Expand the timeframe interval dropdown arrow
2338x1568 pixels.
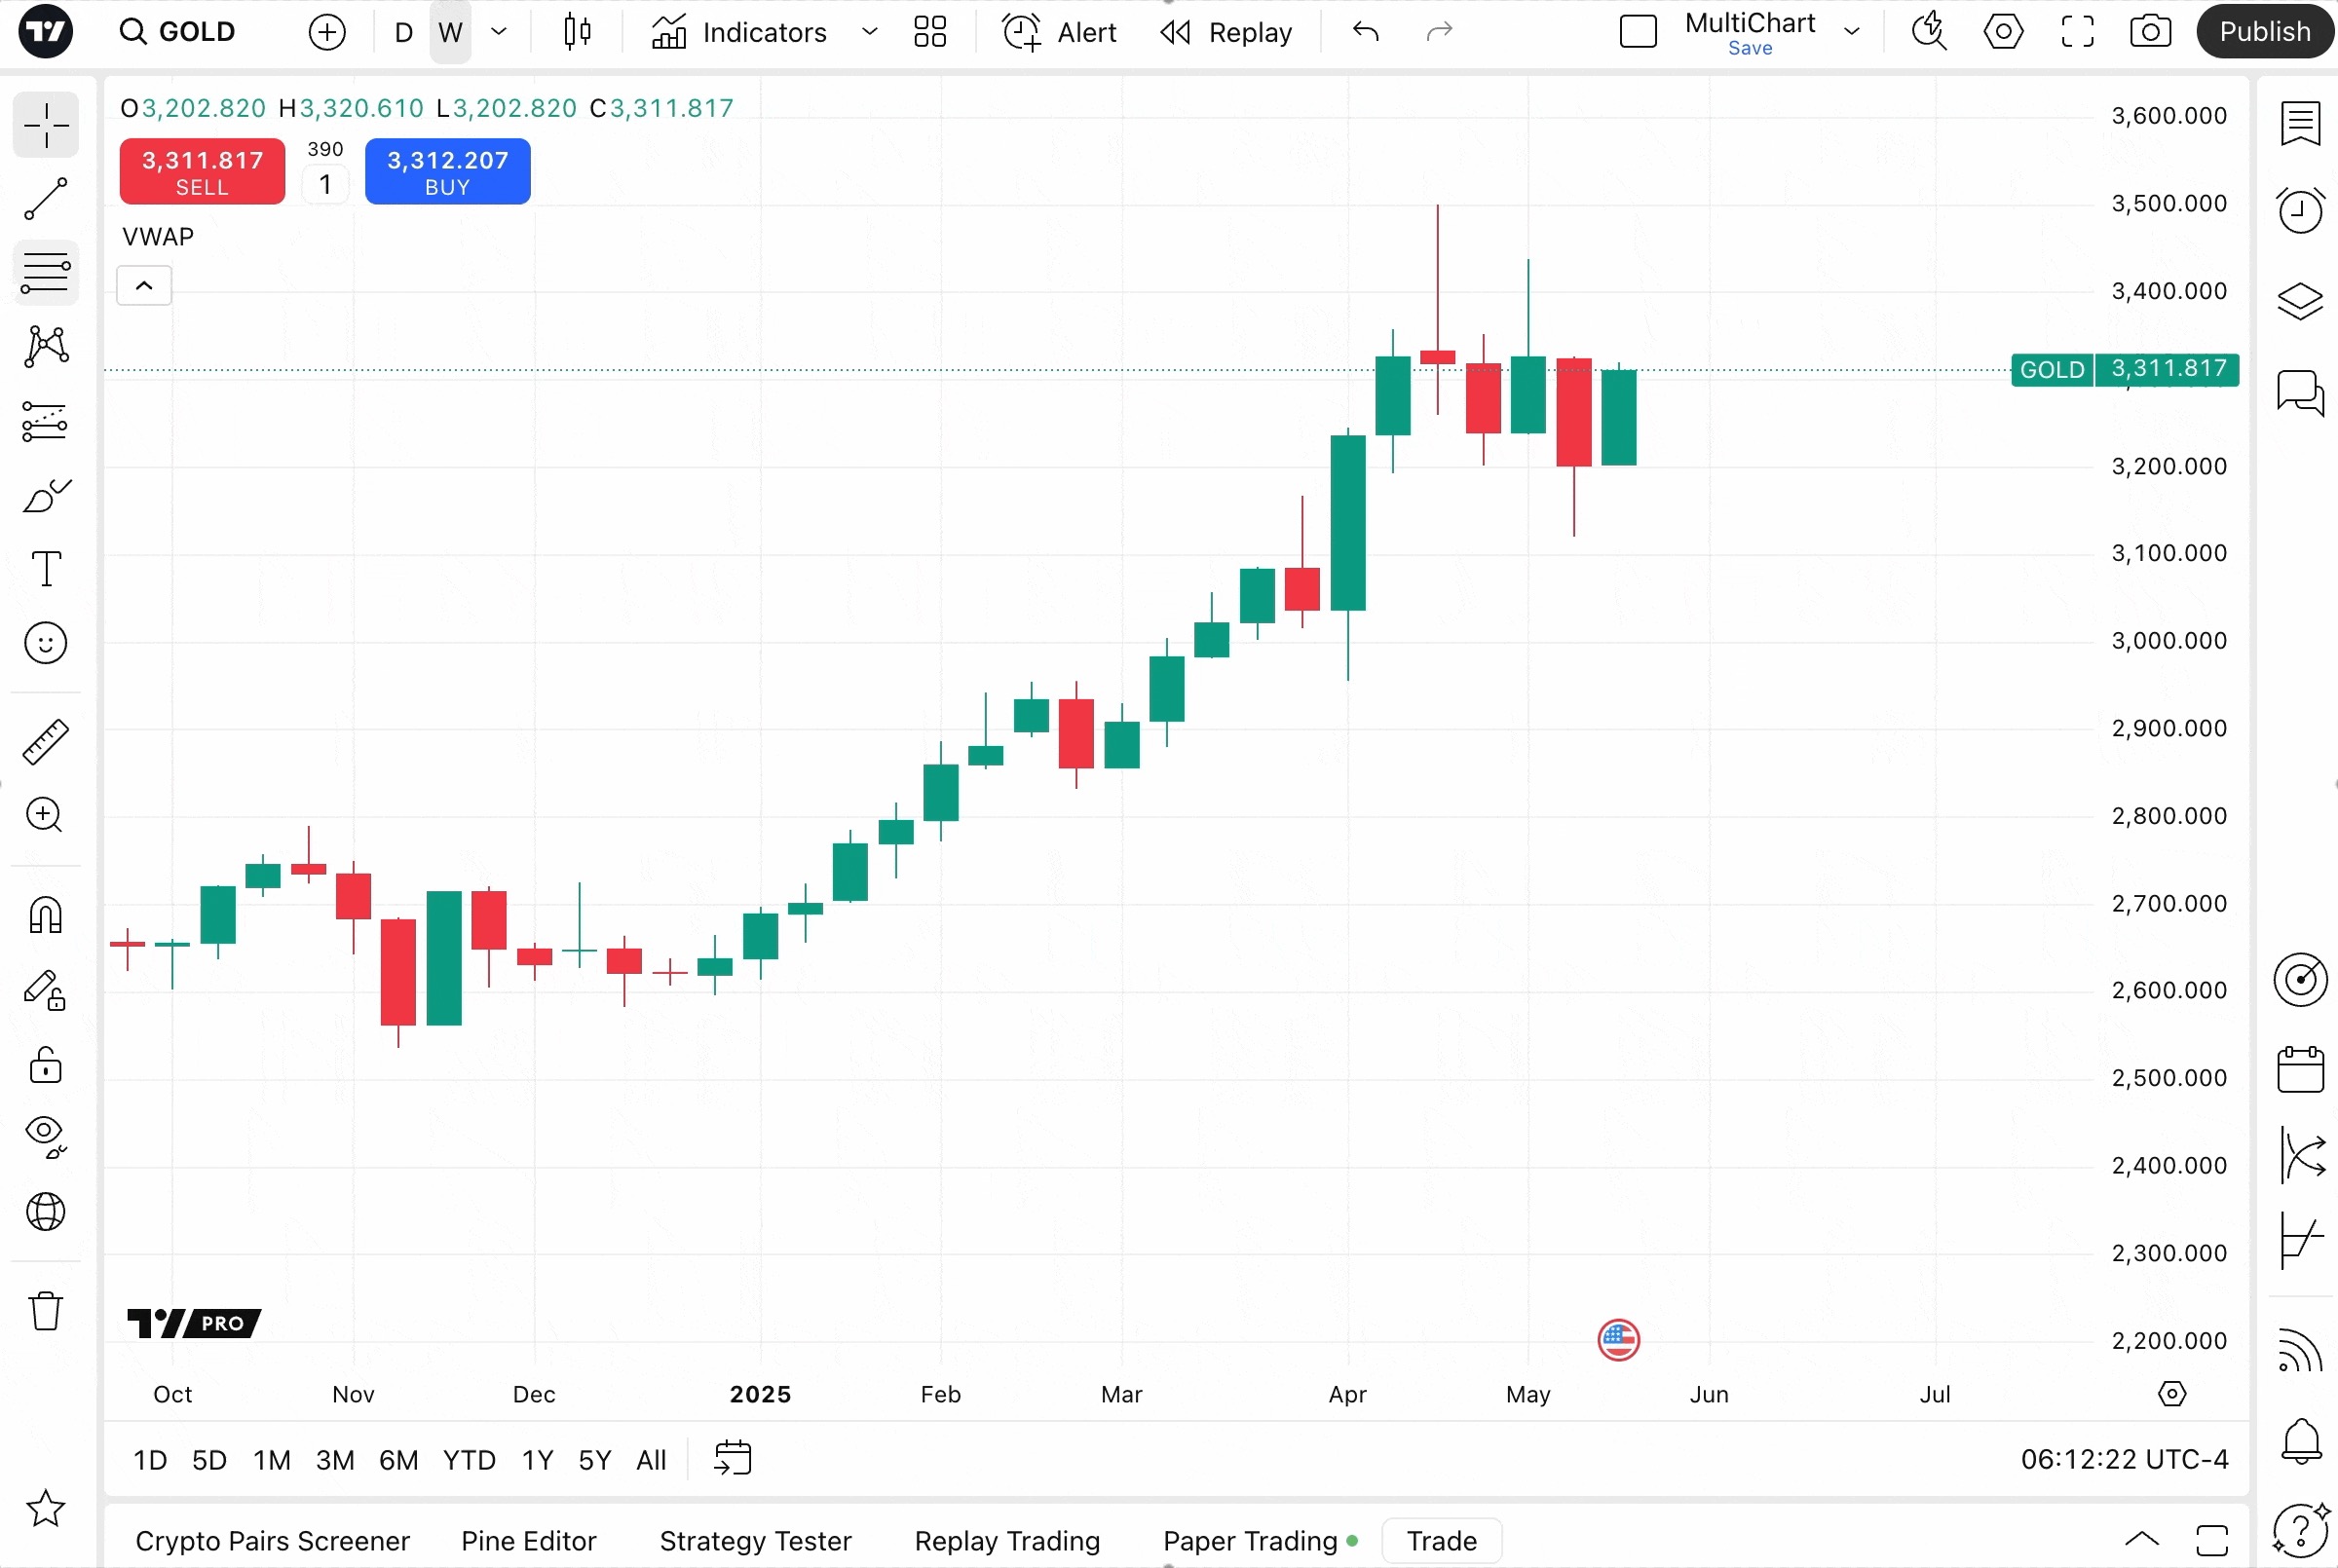pyautogui.click(x=499, y=32)
